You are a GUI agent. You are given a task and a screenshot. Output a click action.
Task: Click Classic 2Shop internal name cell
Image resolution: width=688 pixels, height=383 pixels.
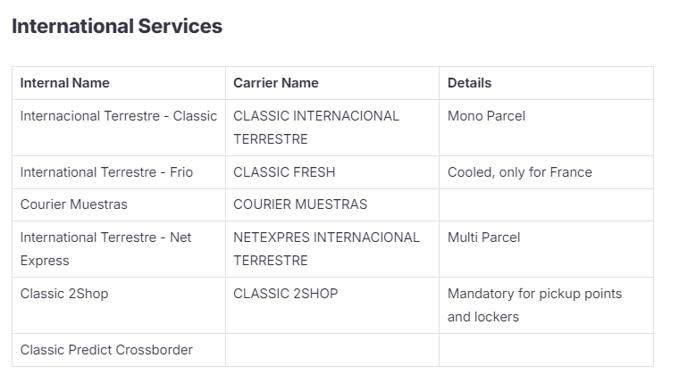click(x=118, y=305)
